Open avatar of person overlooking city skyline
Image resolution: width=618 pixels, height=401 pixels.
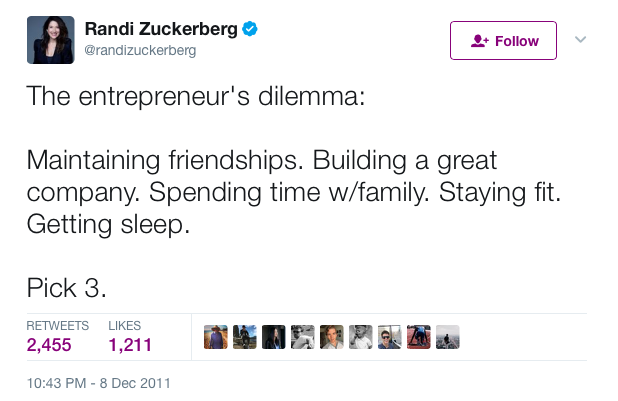coord(448,337)
